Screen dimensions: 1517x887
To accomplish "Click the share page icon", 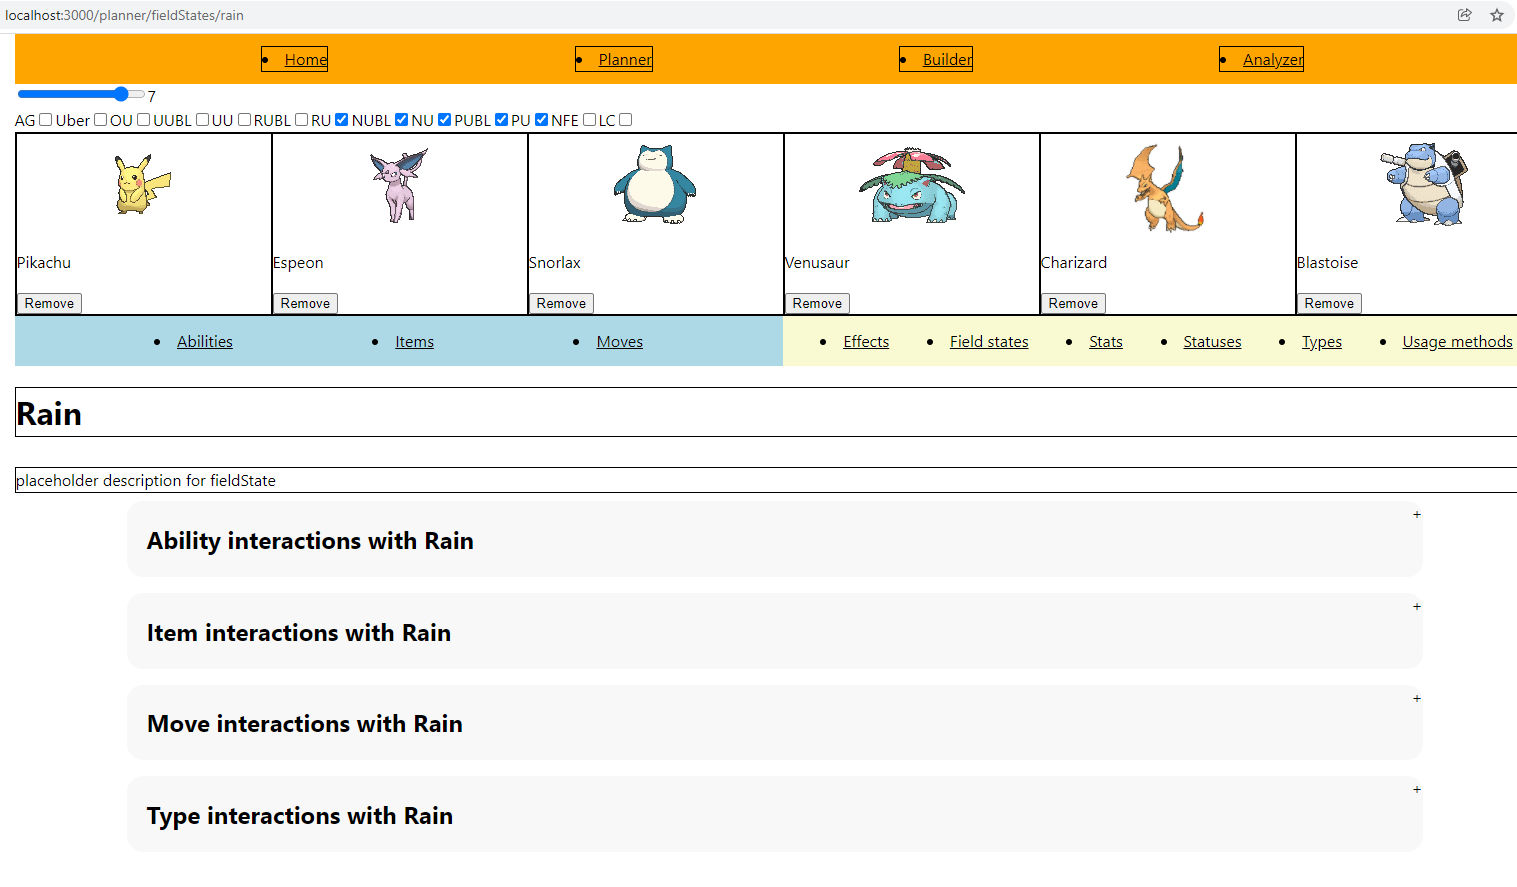I will pos(1465,15).
